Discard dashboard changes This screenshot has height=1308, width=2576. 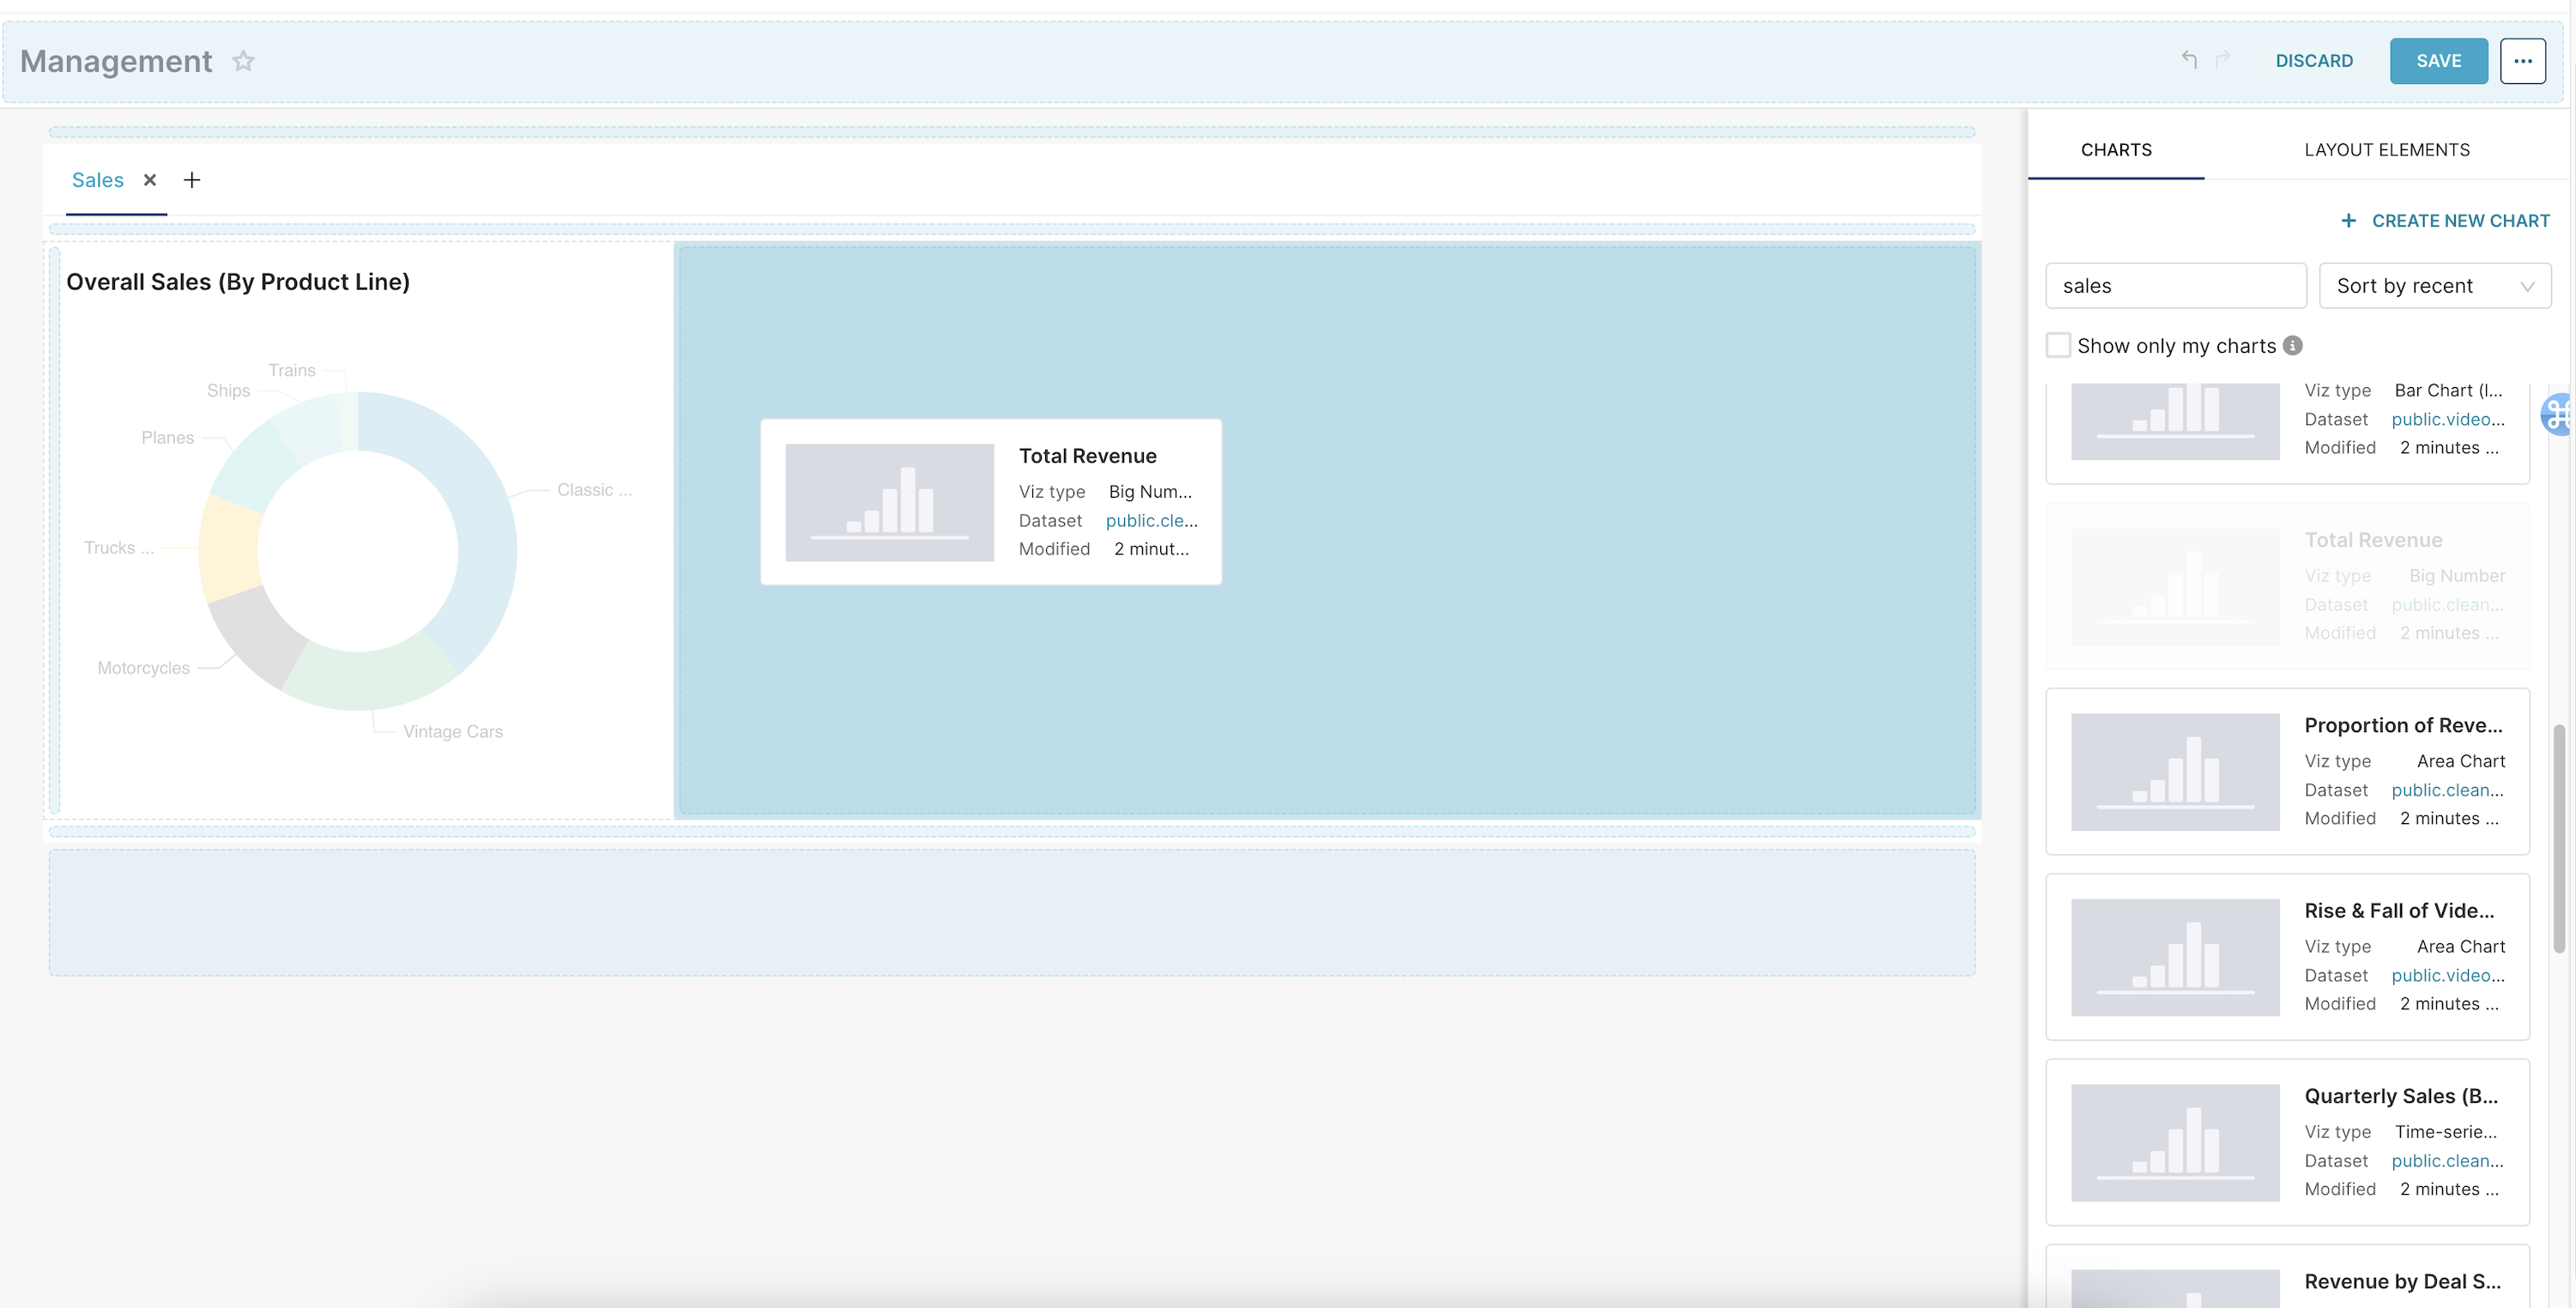pos(2313,61)
